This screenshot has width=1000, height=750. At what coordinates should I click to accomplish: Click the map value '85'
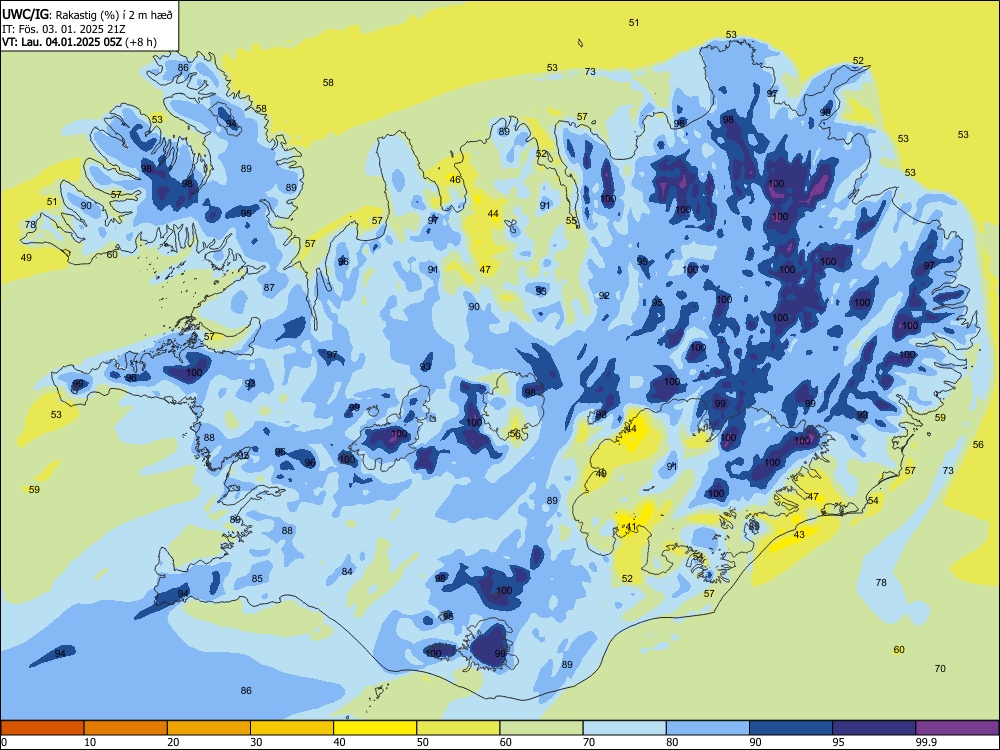coord(257,579)
